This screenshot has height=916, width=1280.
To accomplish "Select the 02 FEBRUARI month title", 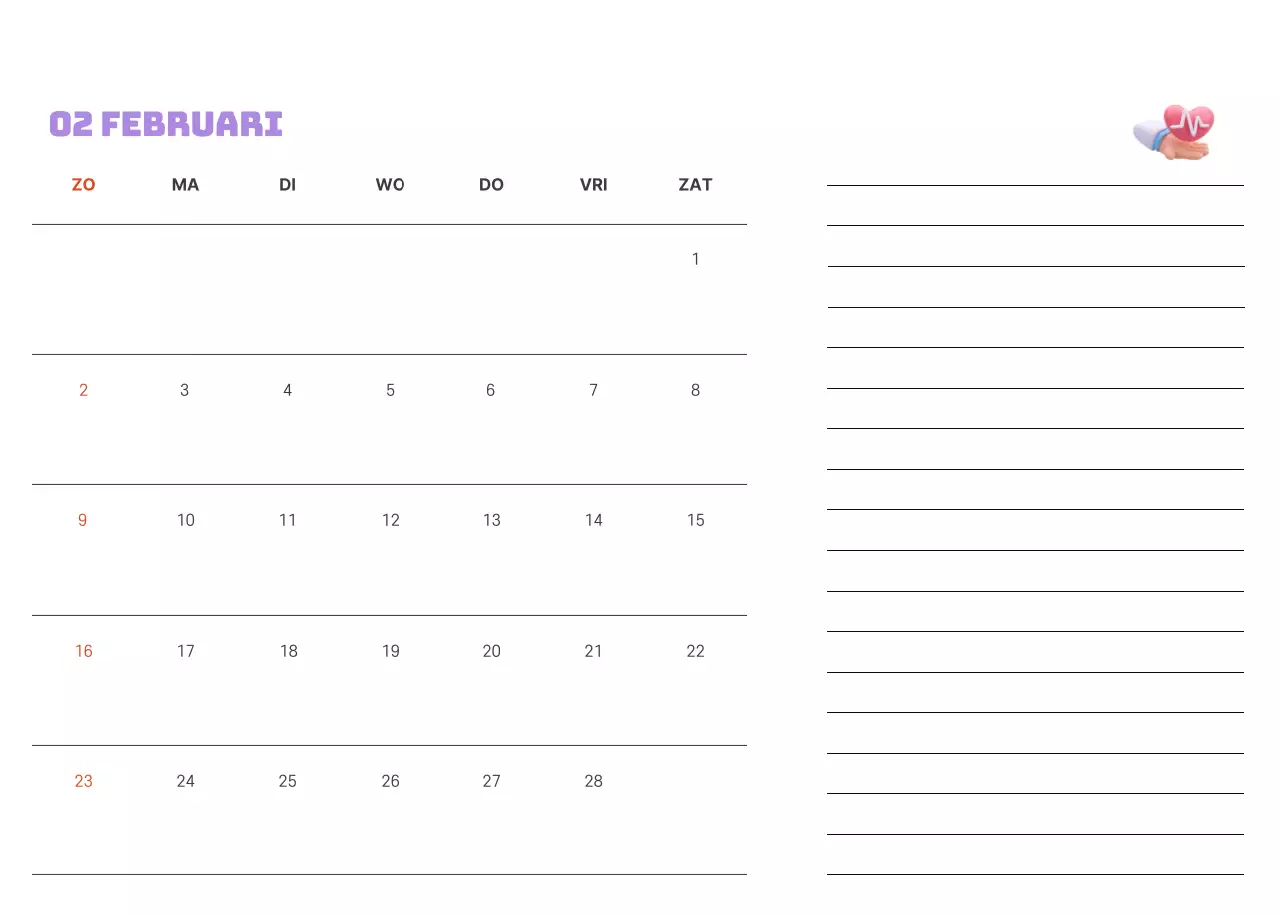I will click(166, 124).
